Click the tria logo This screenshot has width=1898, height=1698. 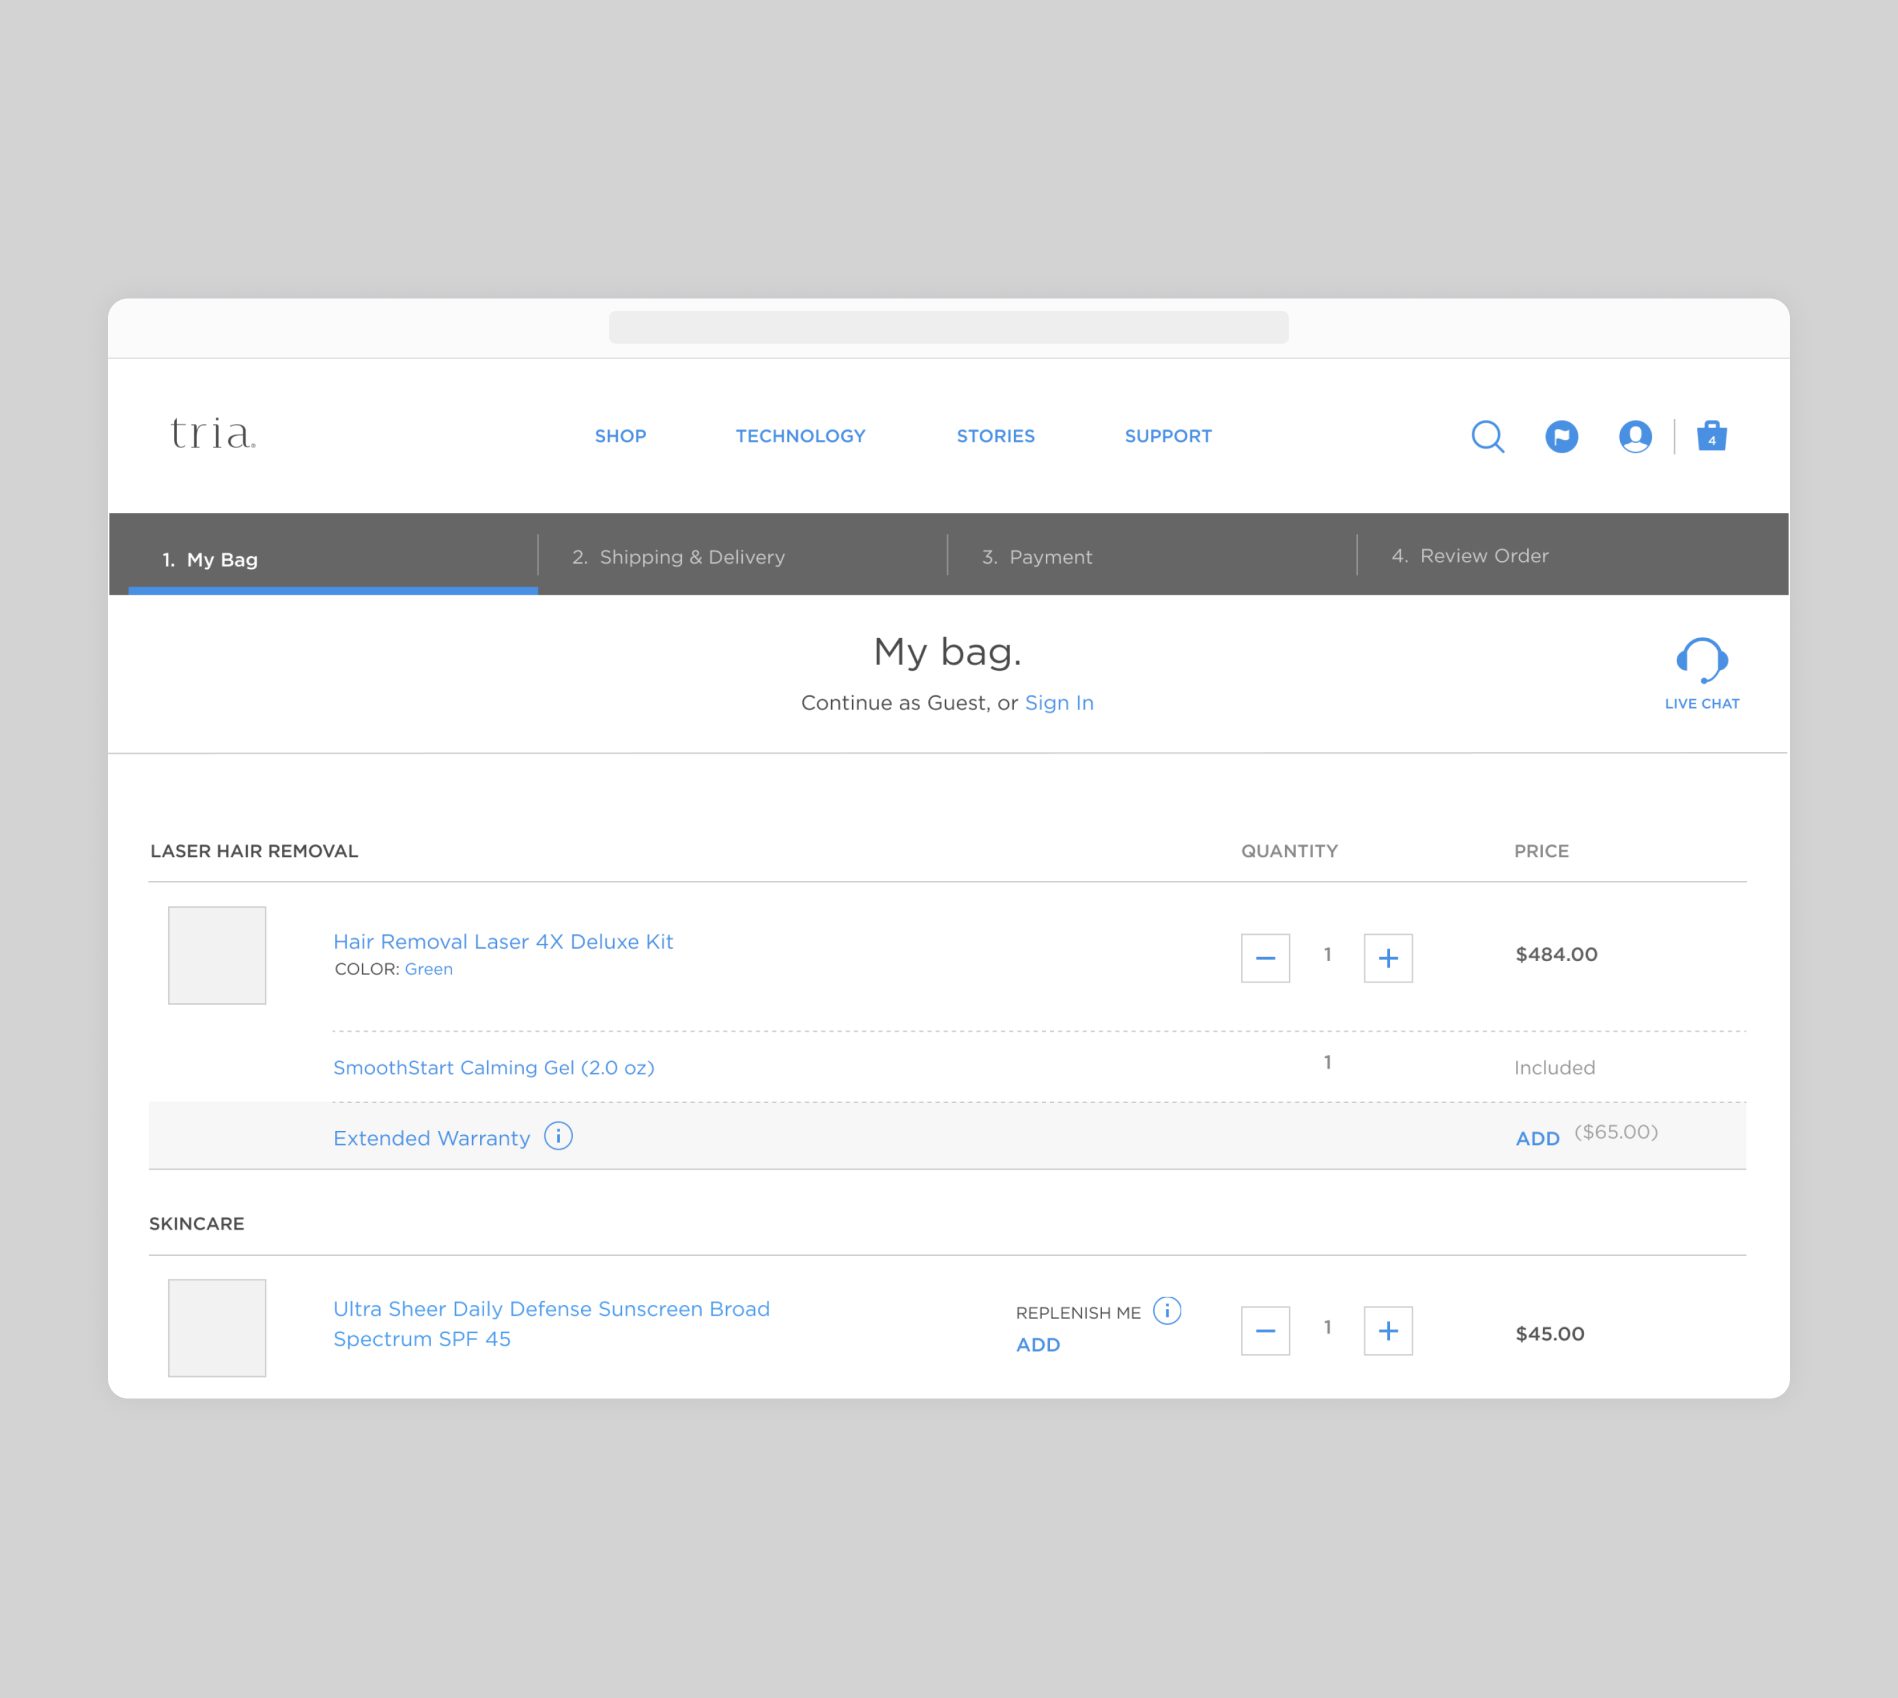[x=213, y=433]
